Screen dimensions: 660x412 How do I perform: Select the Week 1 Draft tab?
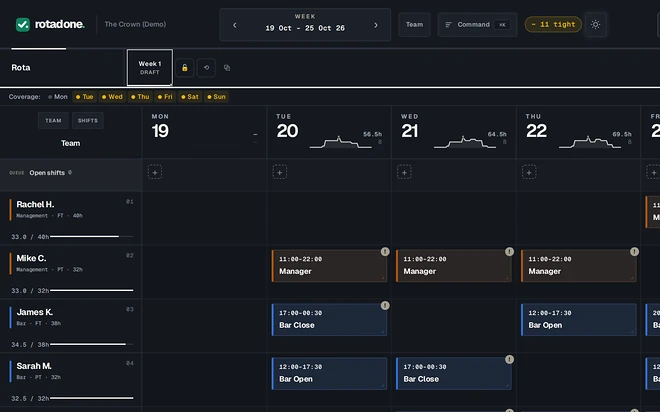(150, 67)
